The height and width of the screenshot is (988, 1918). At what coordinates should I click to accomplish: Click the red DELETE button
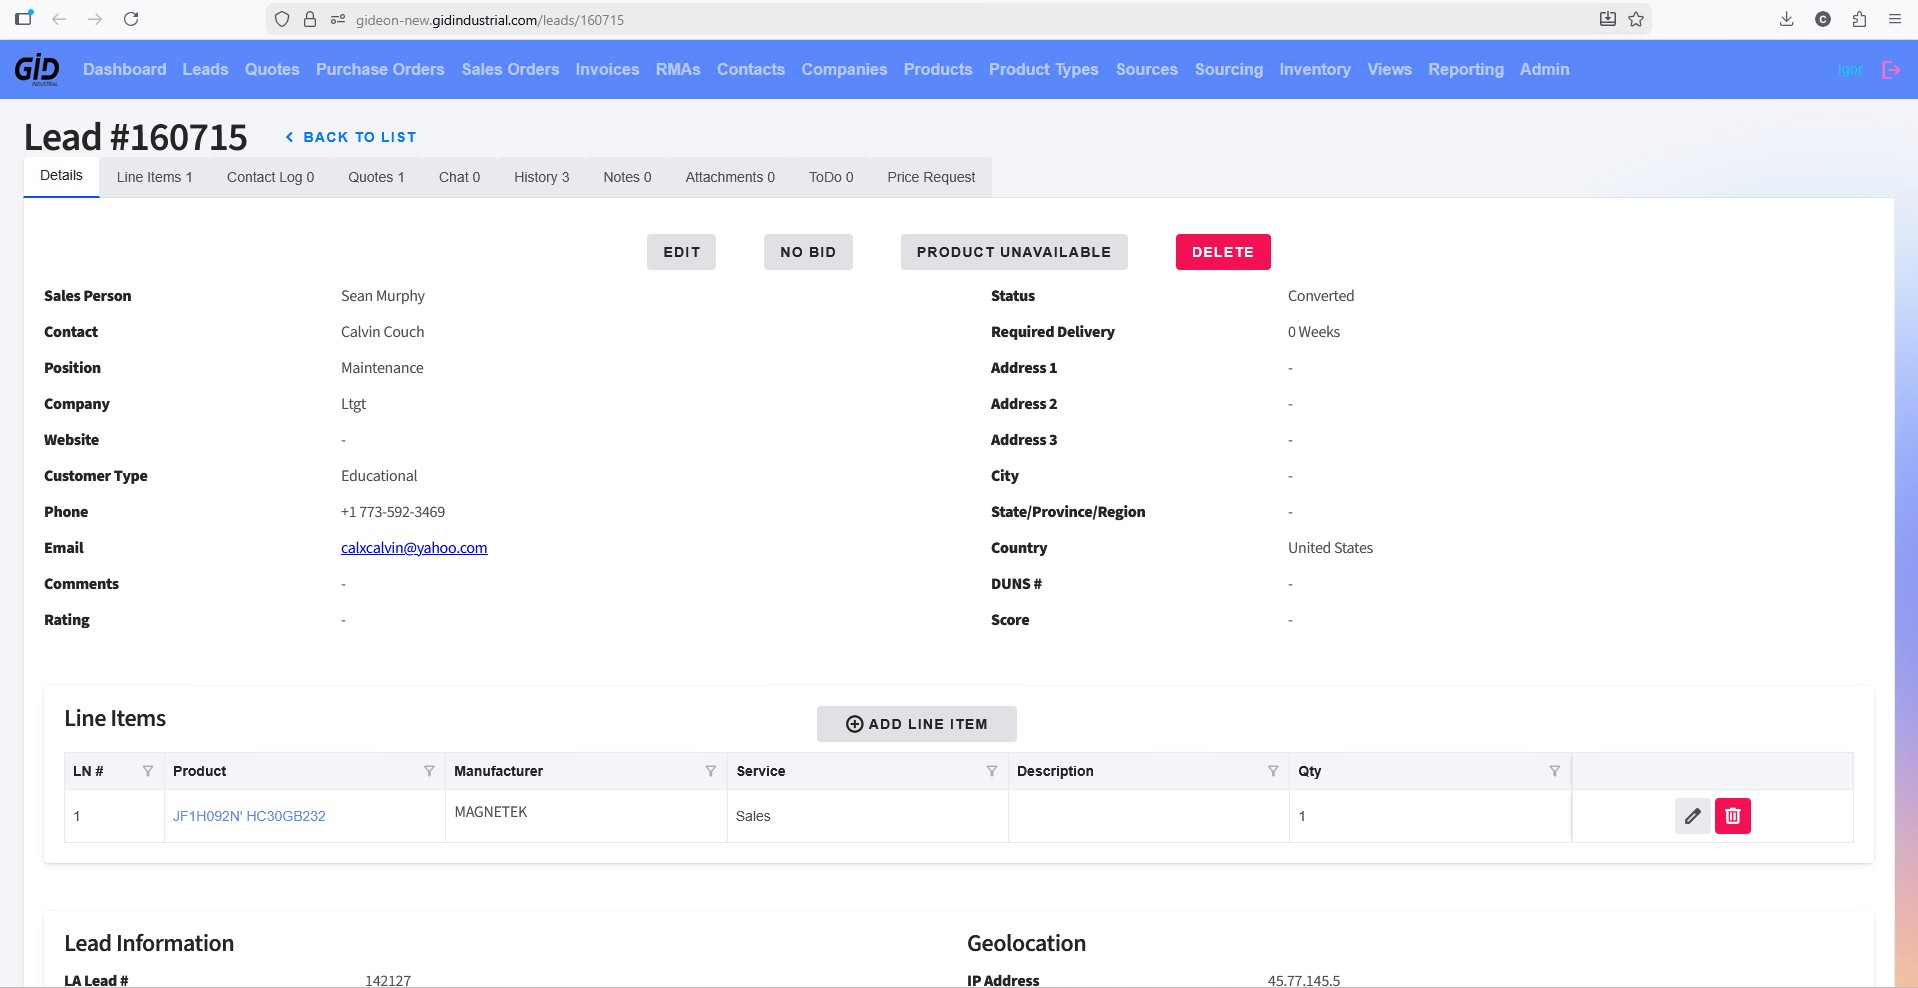(x=1223, y=252)
